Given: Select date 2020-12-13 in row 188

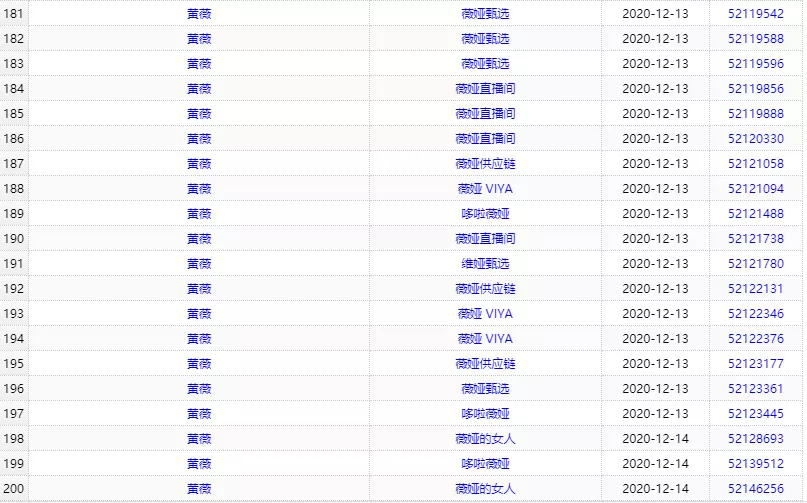Looking at the screenshot, I should coord(655,189).
